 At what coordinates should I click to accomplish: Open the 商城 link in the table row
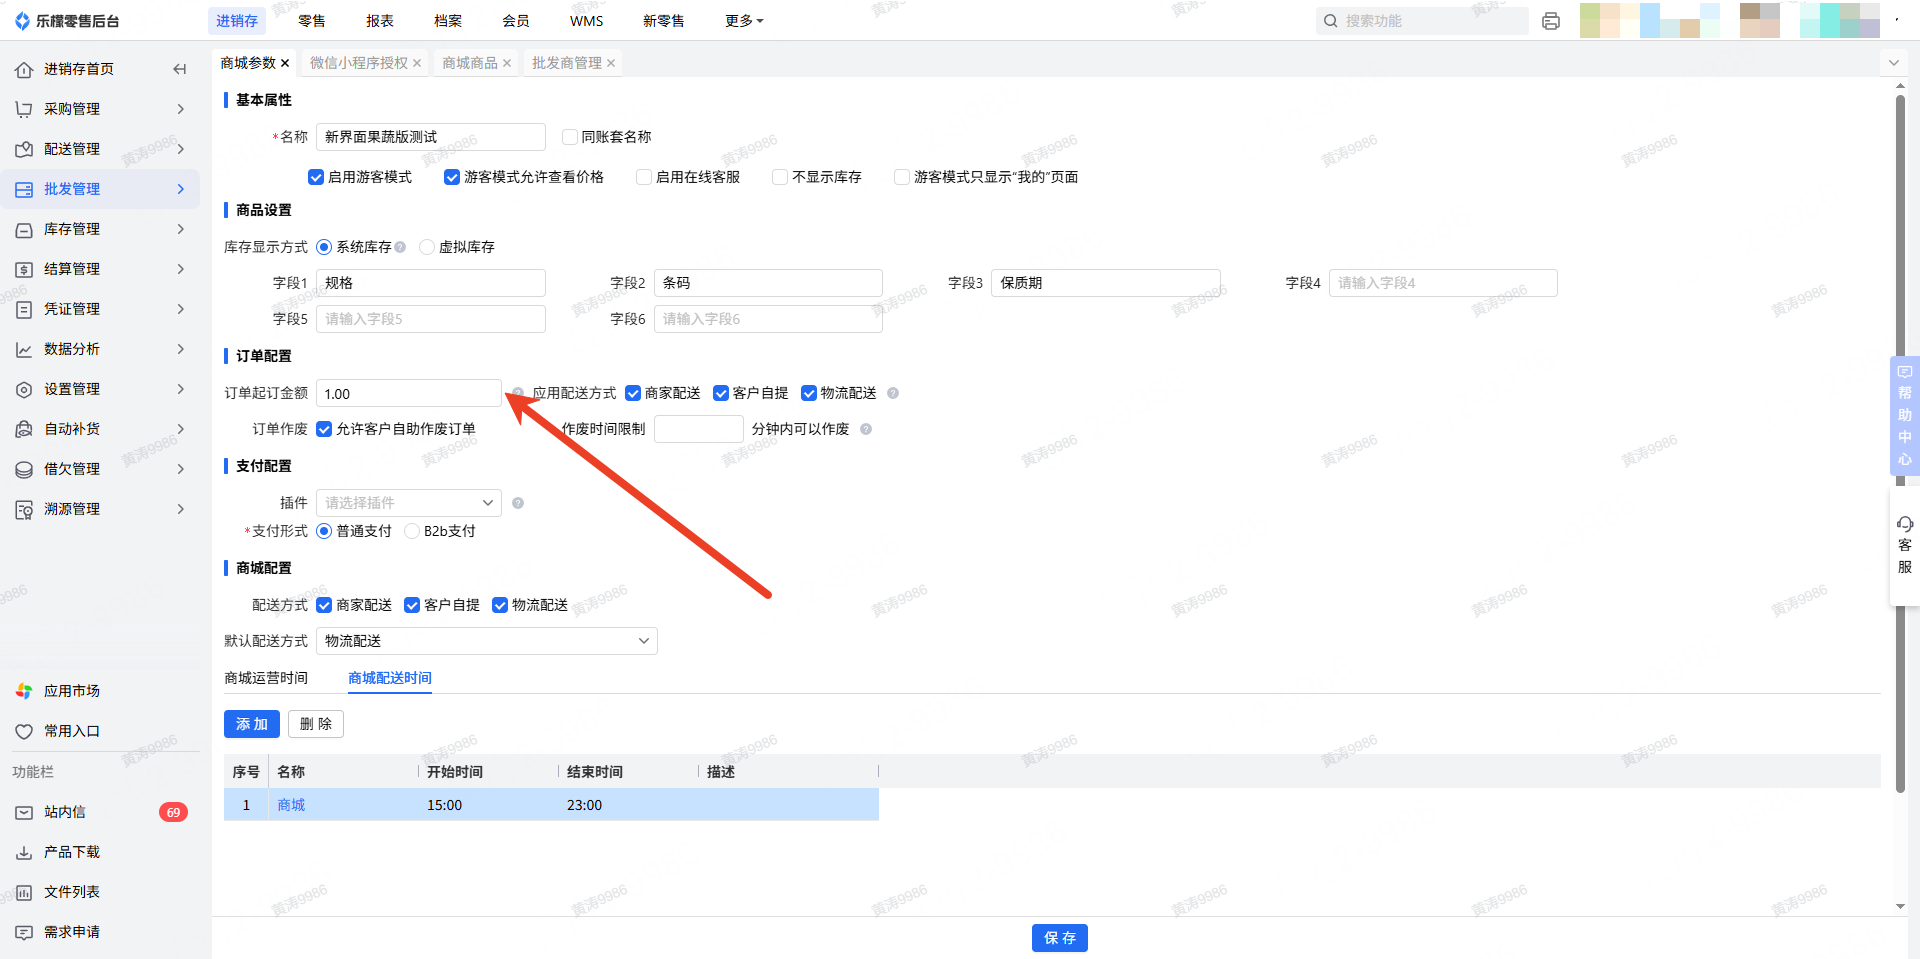click(291, 805)
